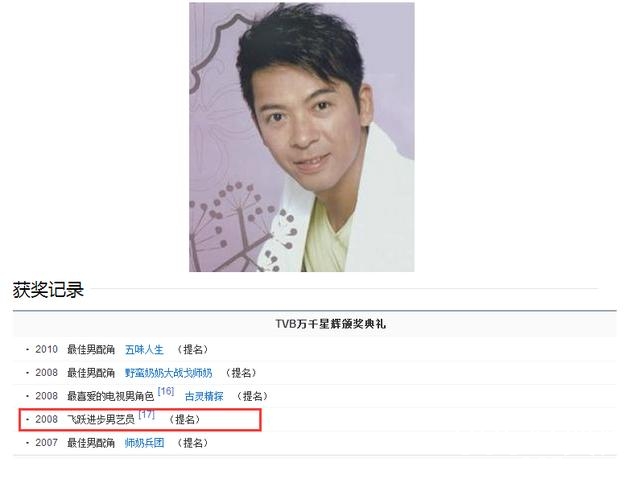Screen dimensions: 640x479
Task: Visit the 师奶兵团 link
Action: [144, 443]
